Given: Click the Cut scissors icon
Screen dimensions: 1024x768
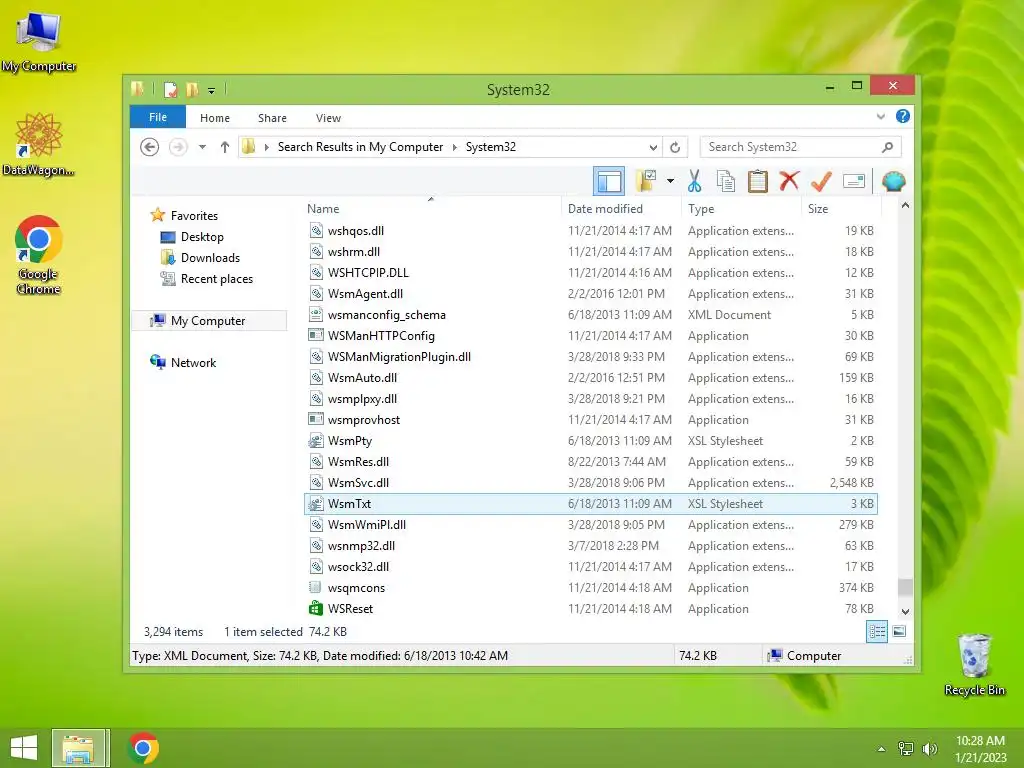Looking at the screenshot, I should point(694,182).
